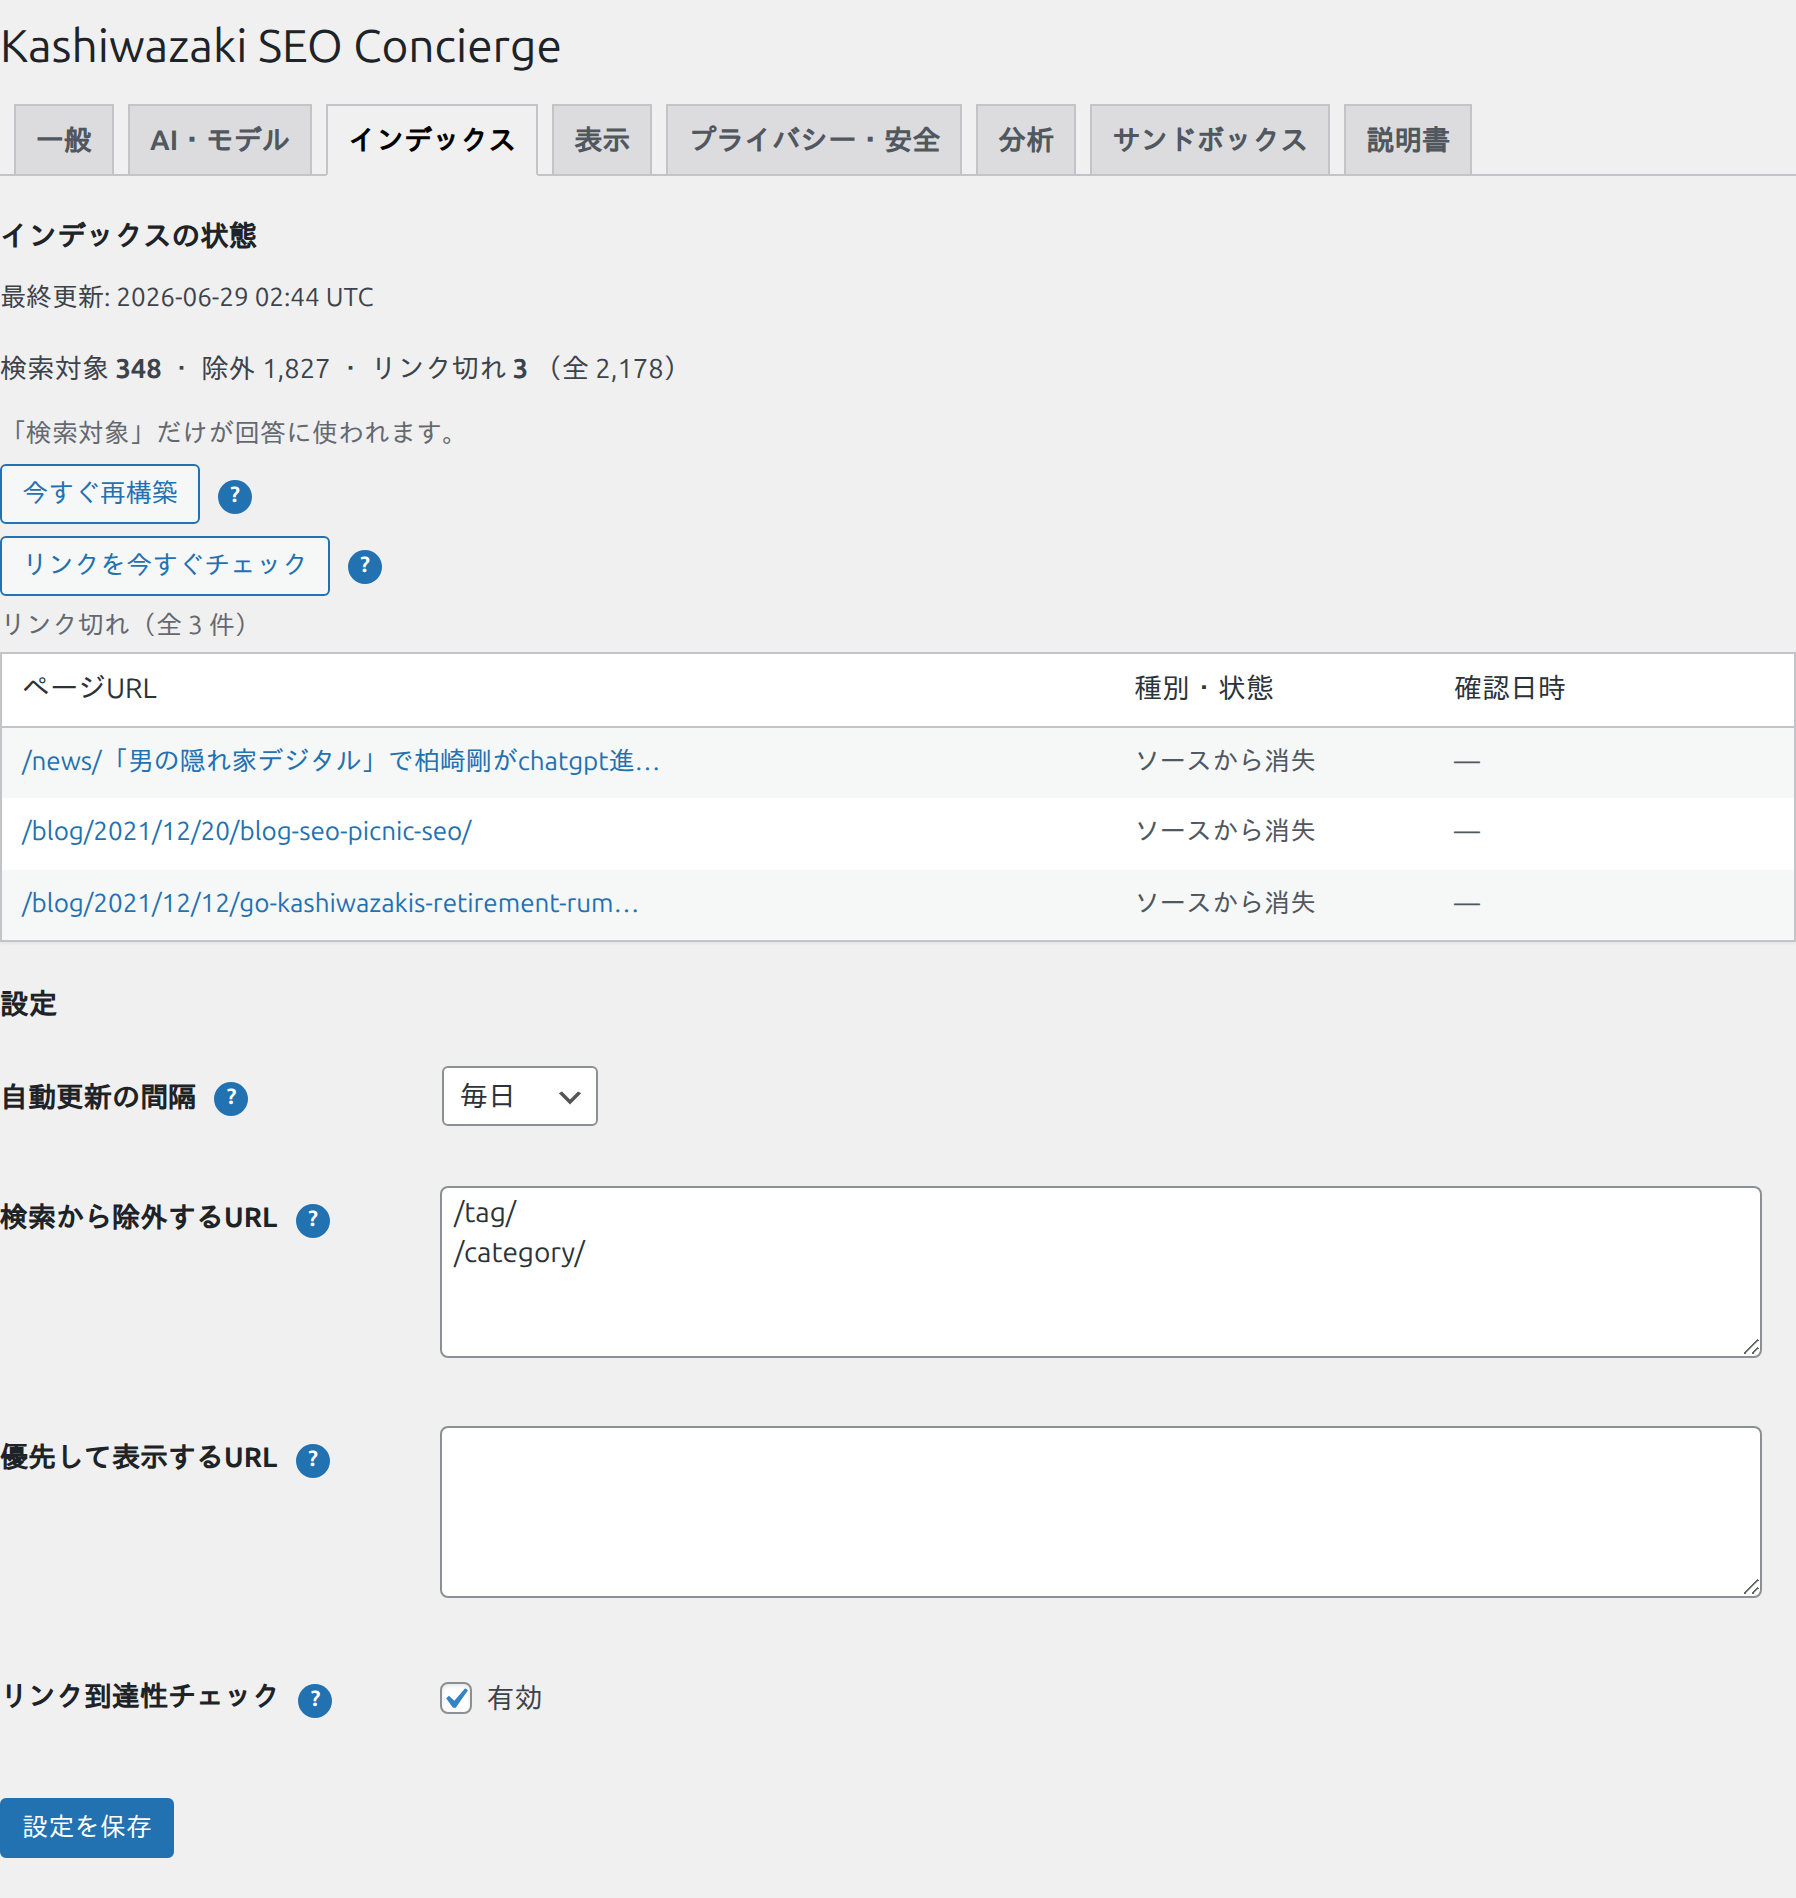Switch to the 一般 tab
Image resolution: width=1796 pixels, height=1898 pixels.
64,140
